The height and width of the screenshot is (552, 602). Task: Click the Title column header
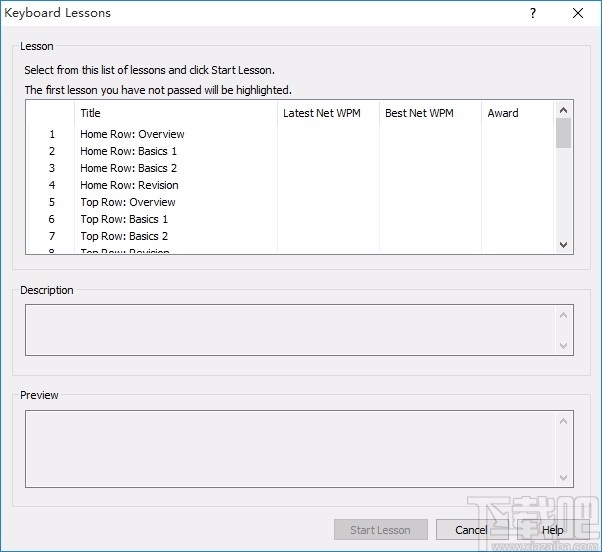click(x=176, y=113)
